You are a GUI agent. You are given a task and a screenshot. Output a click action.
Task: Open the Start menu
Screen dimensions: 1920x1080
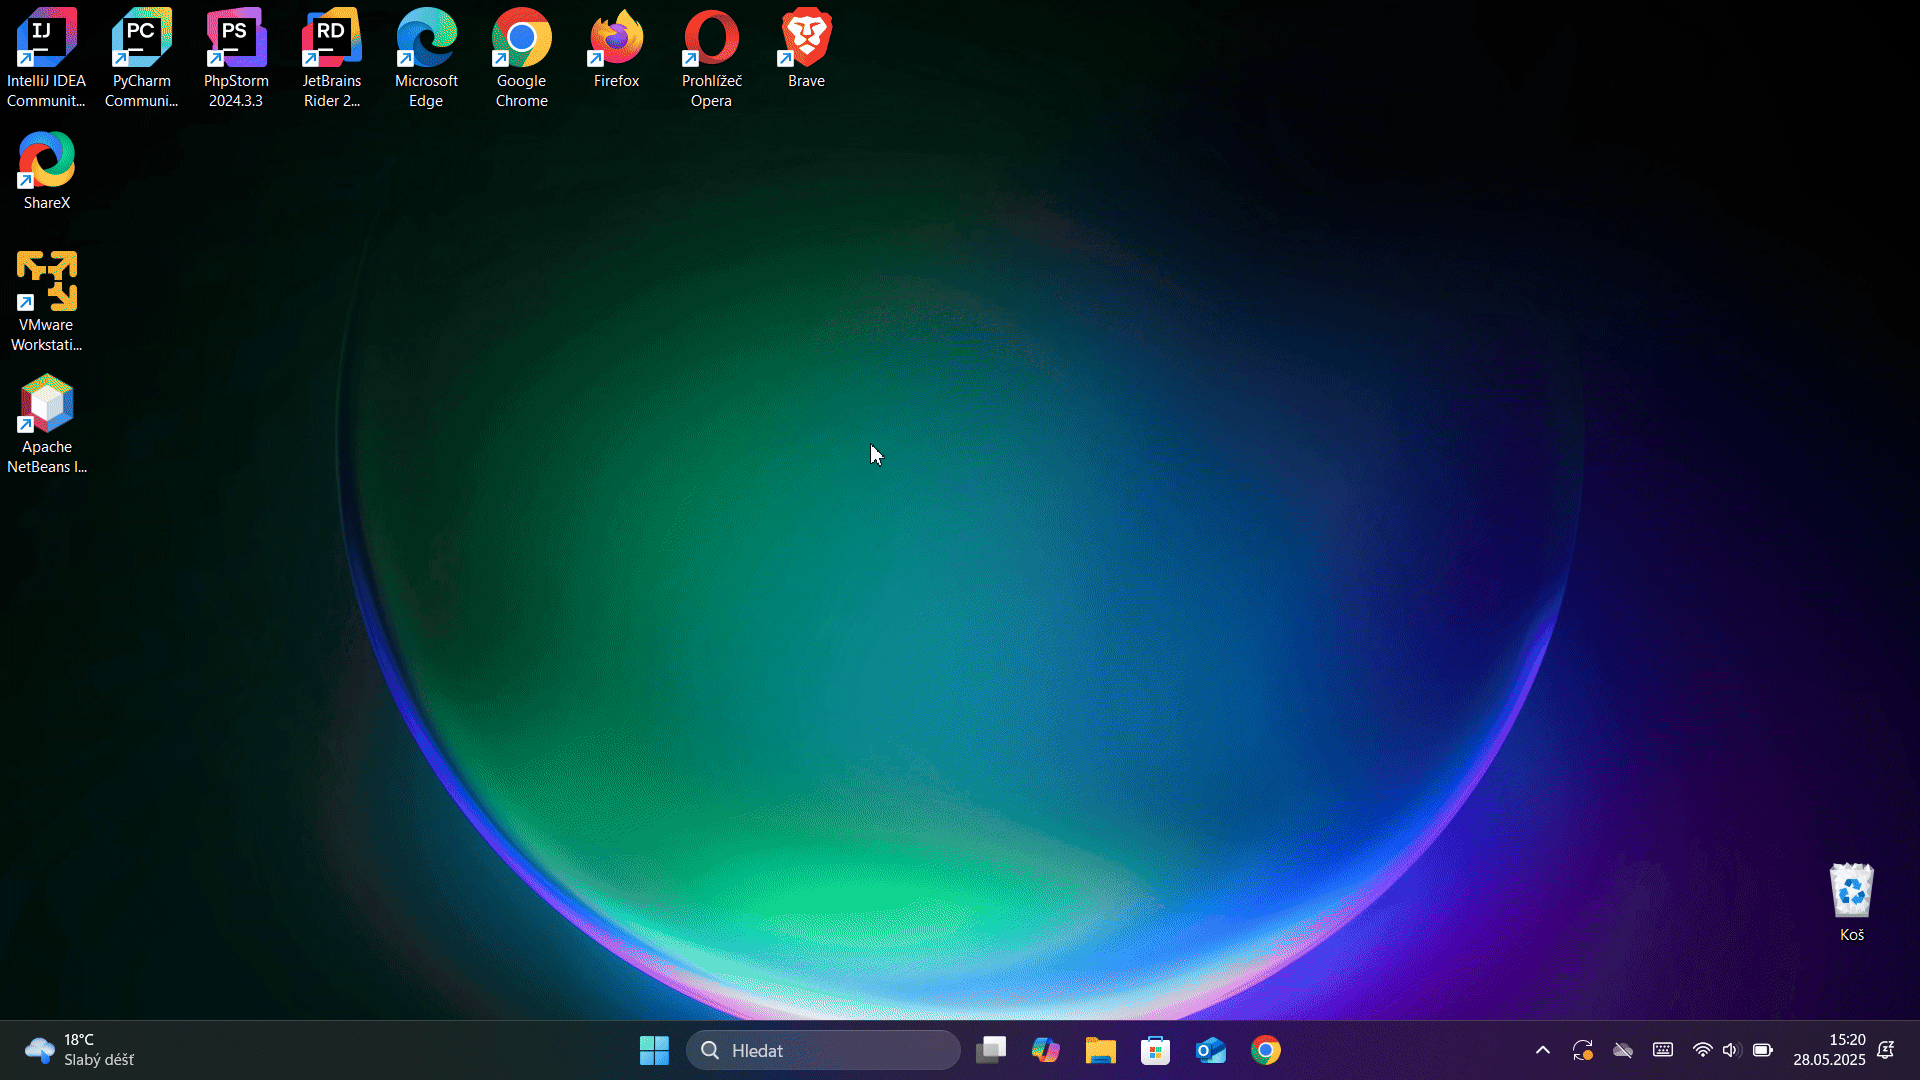(x=653, y=1050)
